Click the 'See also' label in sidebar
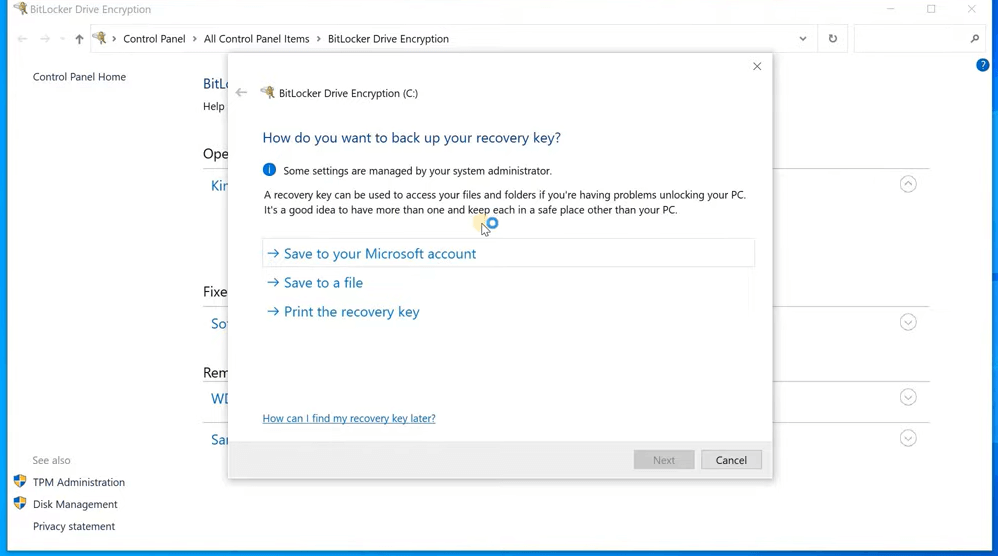 pos(52,461)
